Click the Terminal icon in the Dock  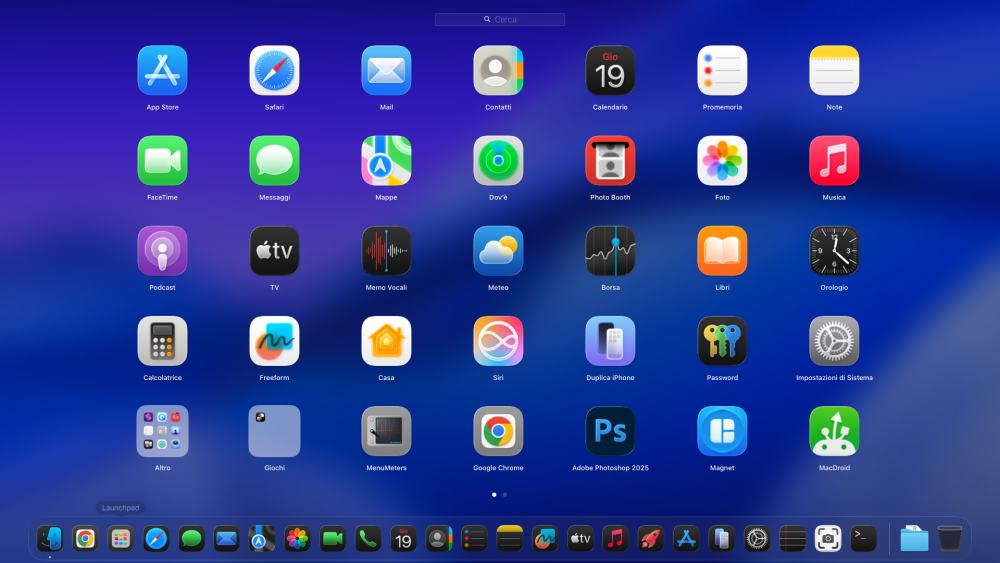pyautogui.click(x=863, y=539)
